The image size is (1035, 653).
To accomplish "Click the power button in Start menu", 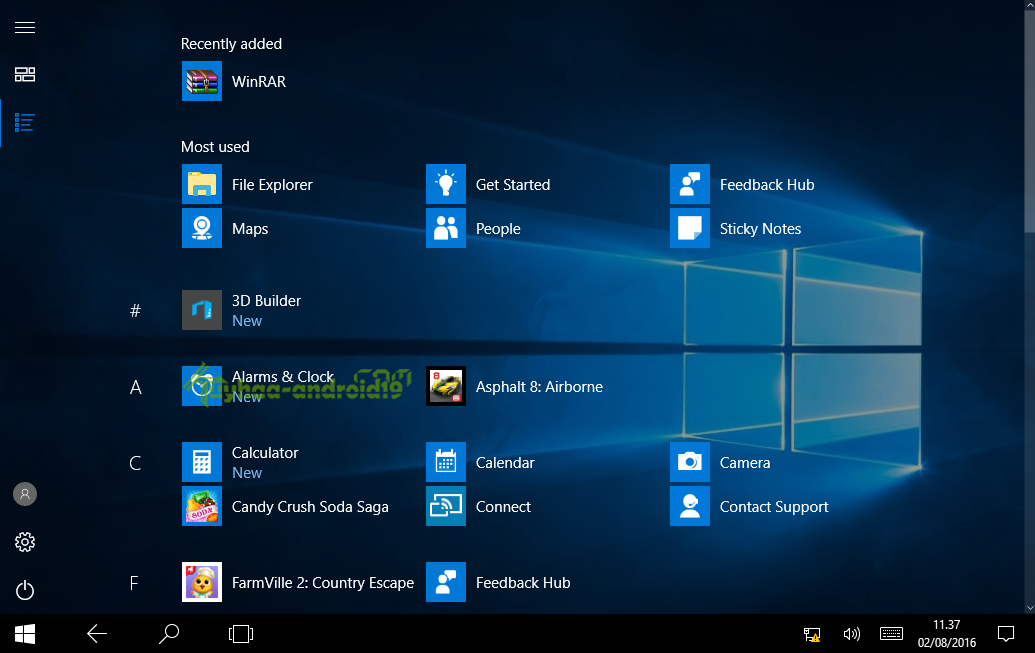I will [24, 590].
